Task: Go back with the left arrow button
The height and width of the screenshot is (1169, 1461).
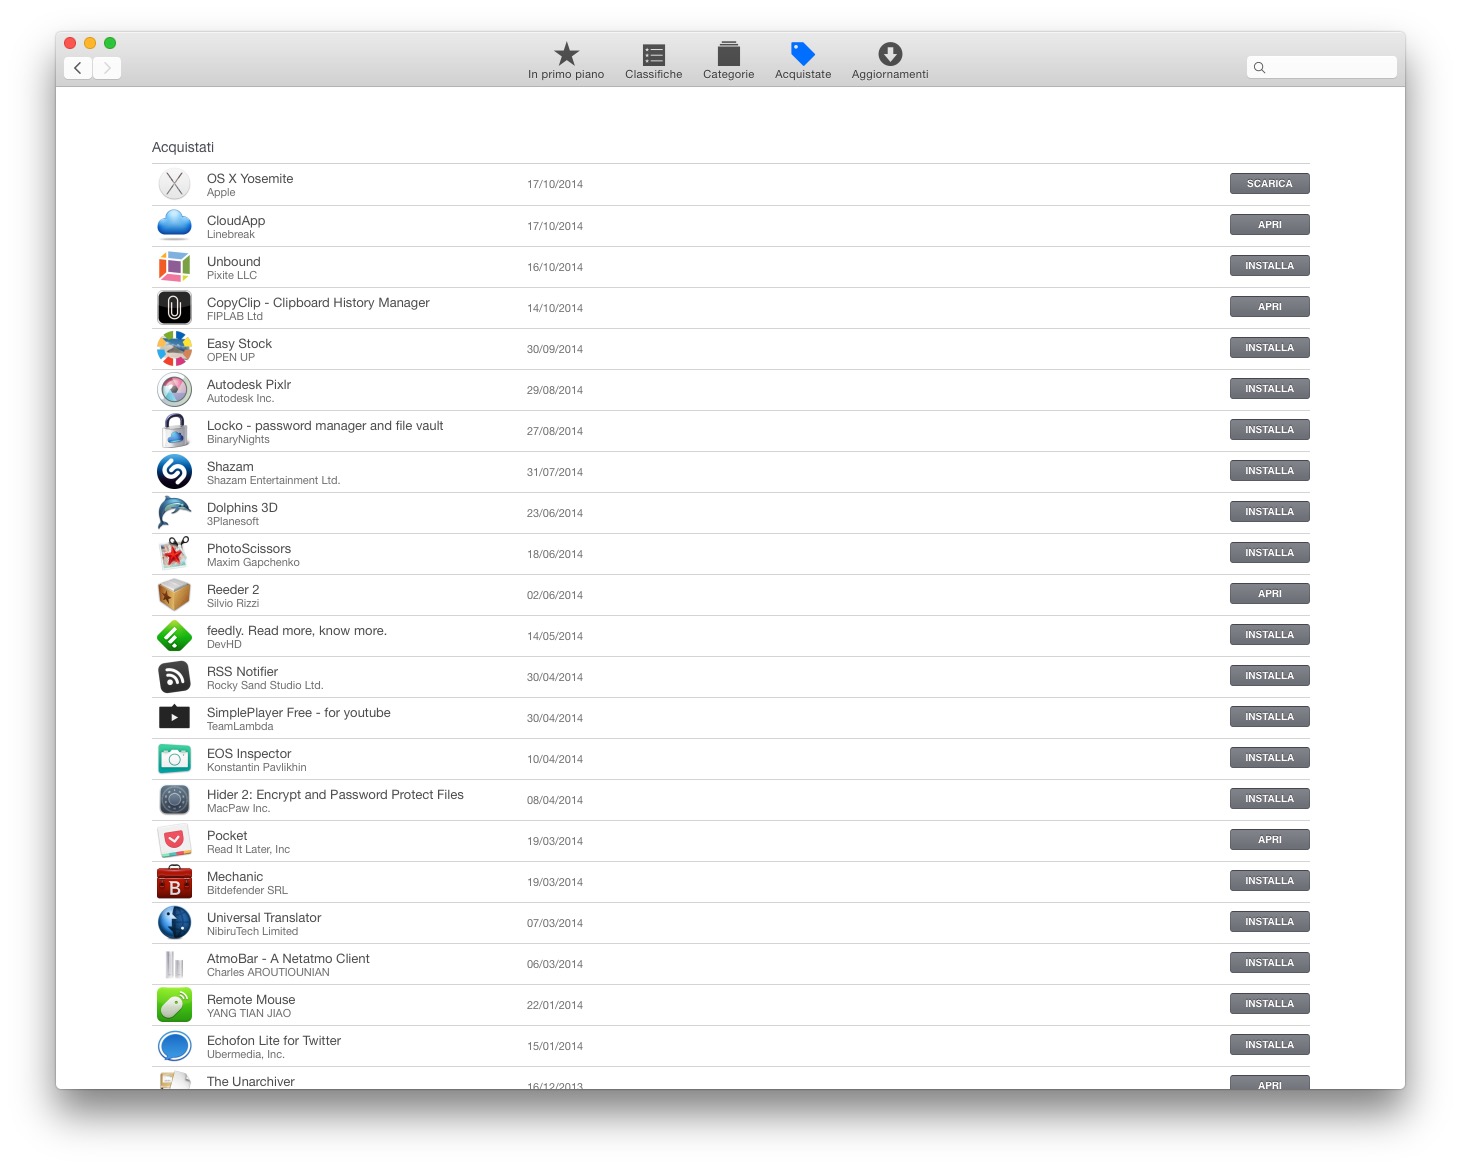Action: pyautogui.click(x=78, y=68)
